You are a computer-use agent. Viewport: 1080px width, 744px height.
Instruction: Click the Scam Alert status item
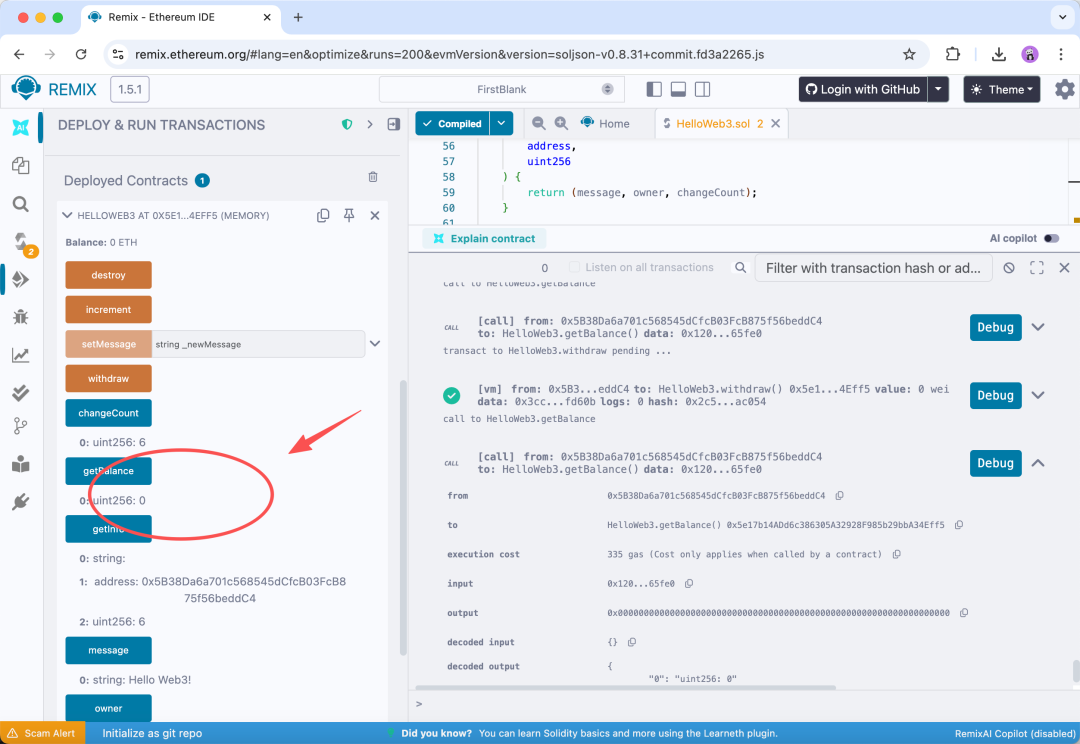42,733
